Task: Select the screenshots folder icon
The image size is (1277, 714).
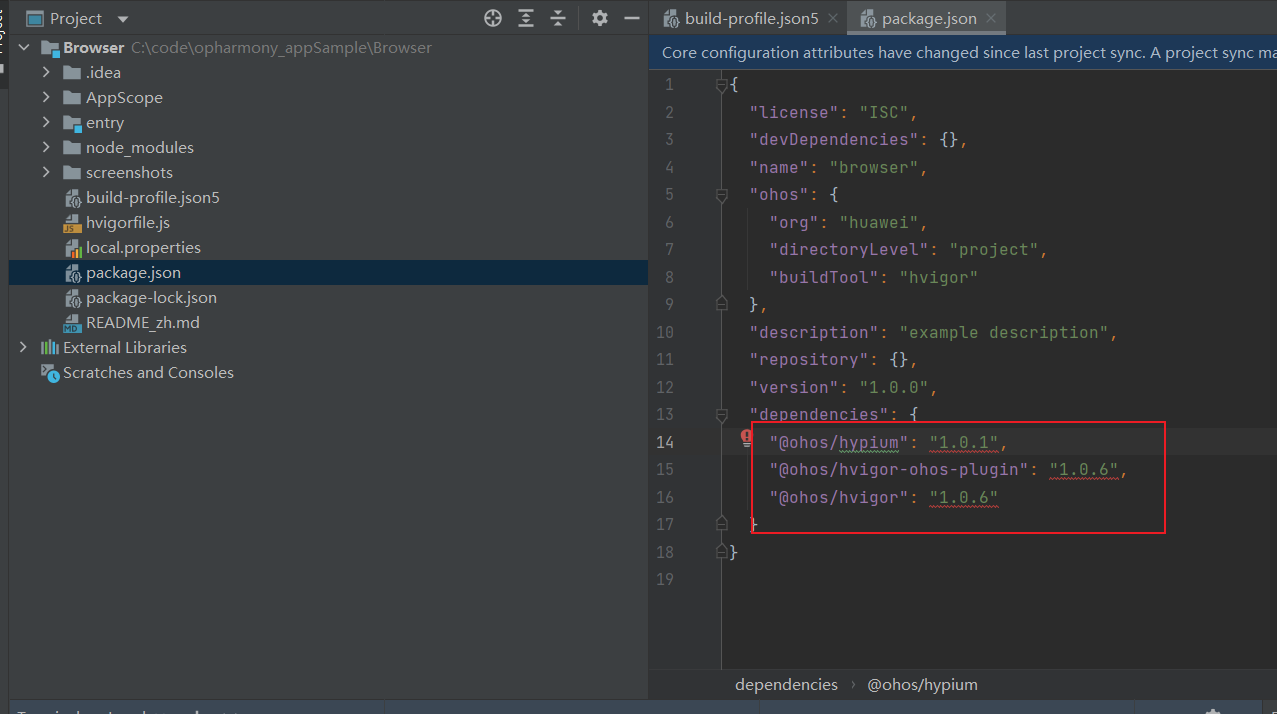Action: 71,172
